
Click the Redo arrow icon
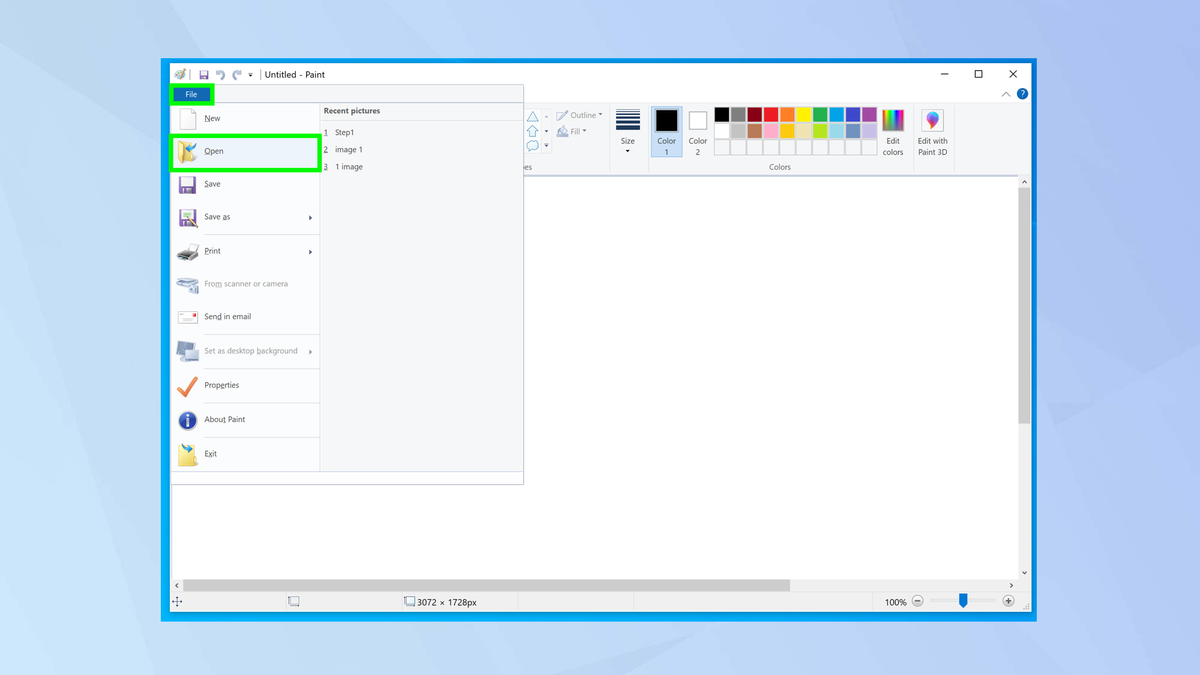click(x=236, y=74)
